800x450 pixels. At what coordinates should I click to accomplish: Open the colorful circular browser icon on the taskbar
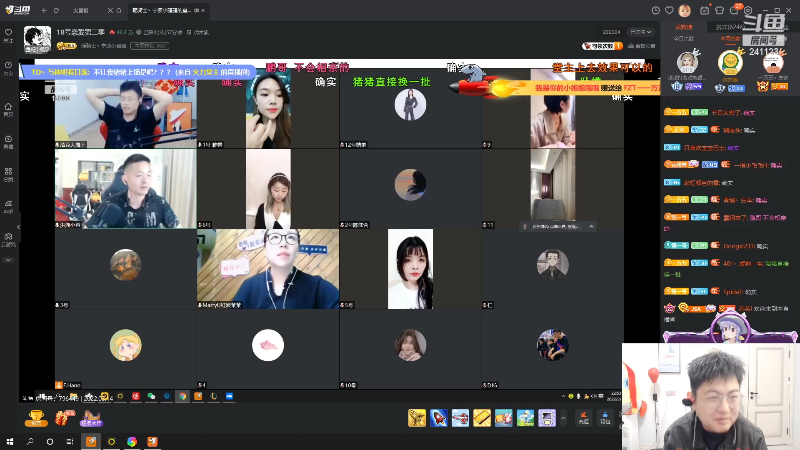point(132,441)
